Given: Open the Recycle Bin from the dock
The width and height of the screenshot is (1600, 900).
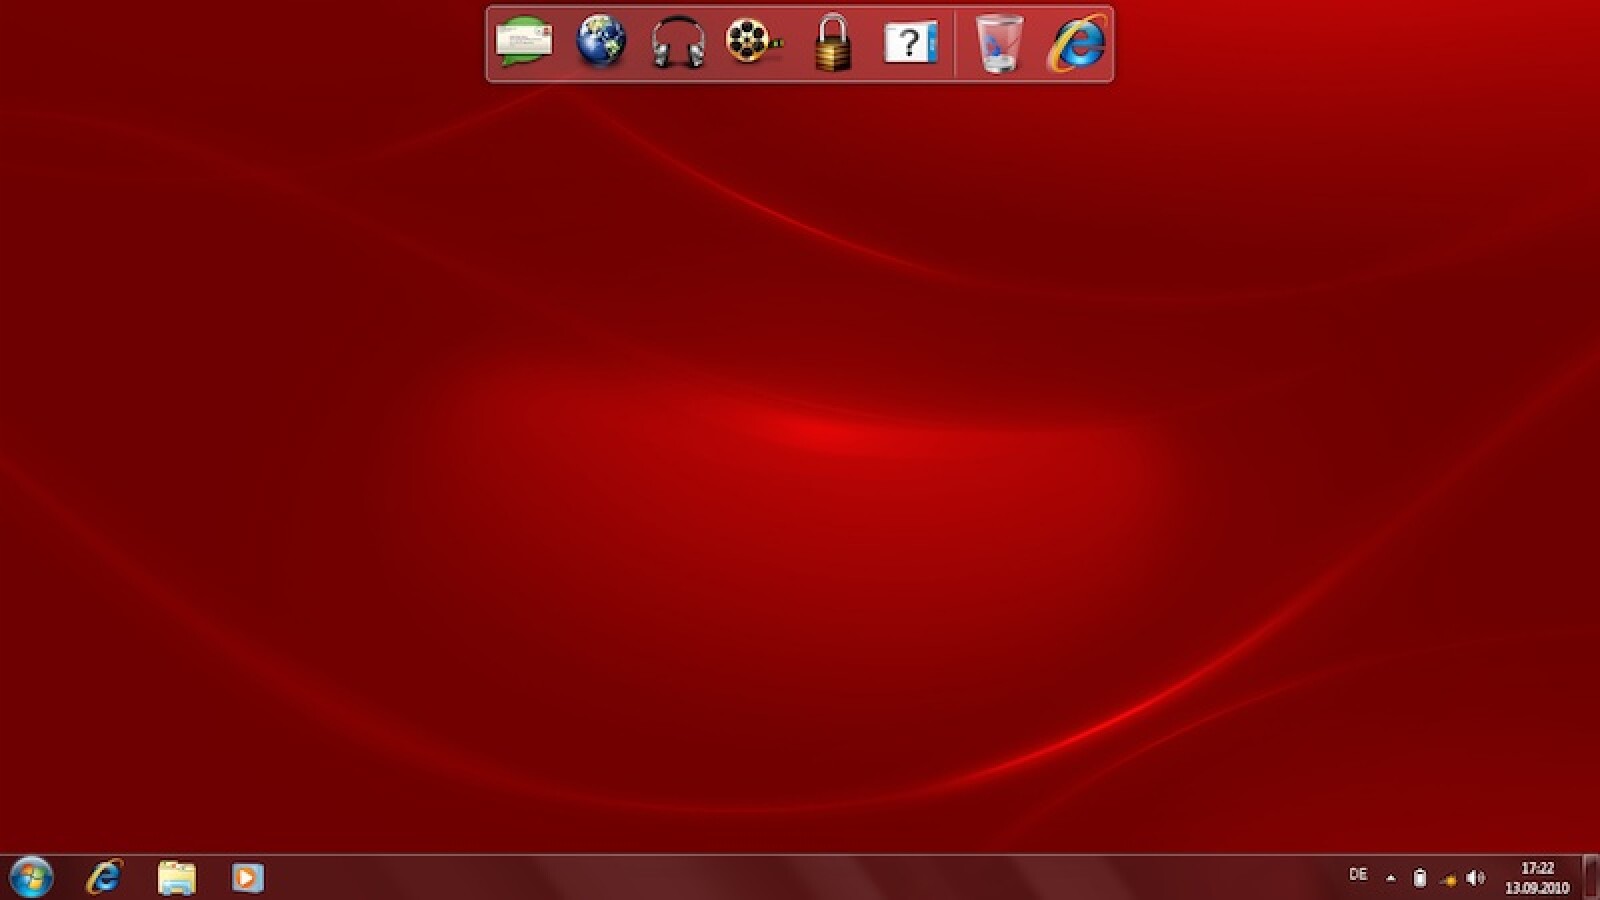Looking at the screenshot, I should (999, 44).
